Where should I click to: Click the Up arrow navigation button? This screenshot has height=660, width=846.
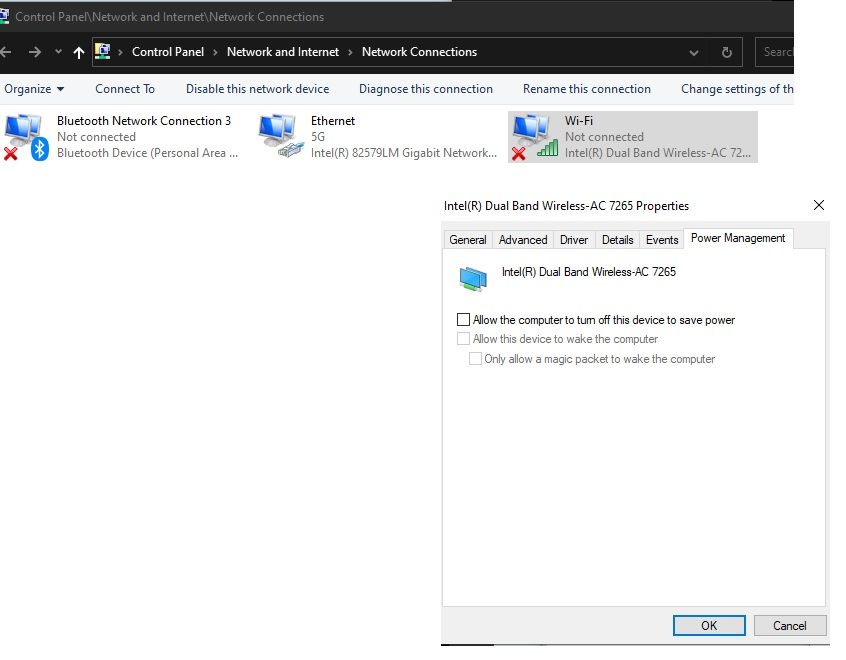[79, 52]
